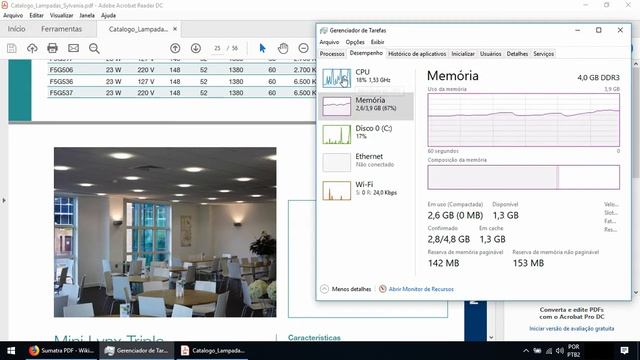Click the Acrobat document scroll down arrow
The image size is (640, 360).
[x=491, y=337]
